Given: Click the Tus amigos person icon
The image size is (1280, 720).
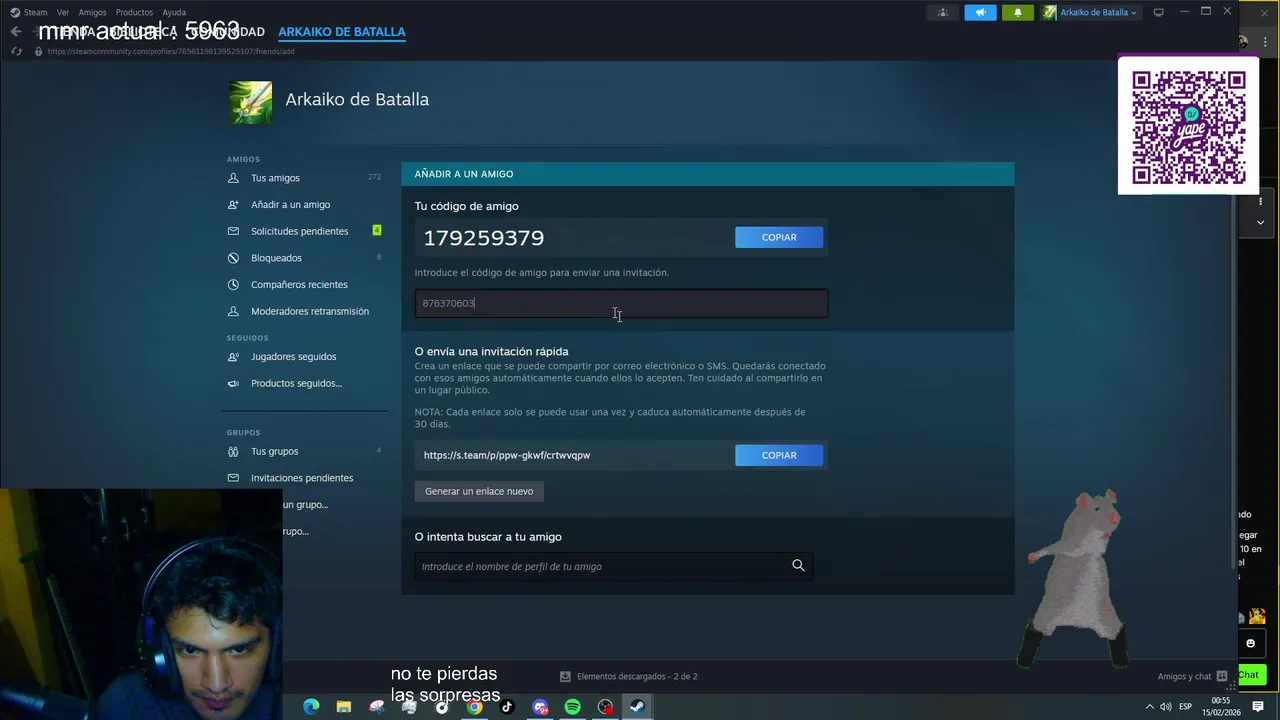Looking at the screenshot, I should tap(233, 178).
